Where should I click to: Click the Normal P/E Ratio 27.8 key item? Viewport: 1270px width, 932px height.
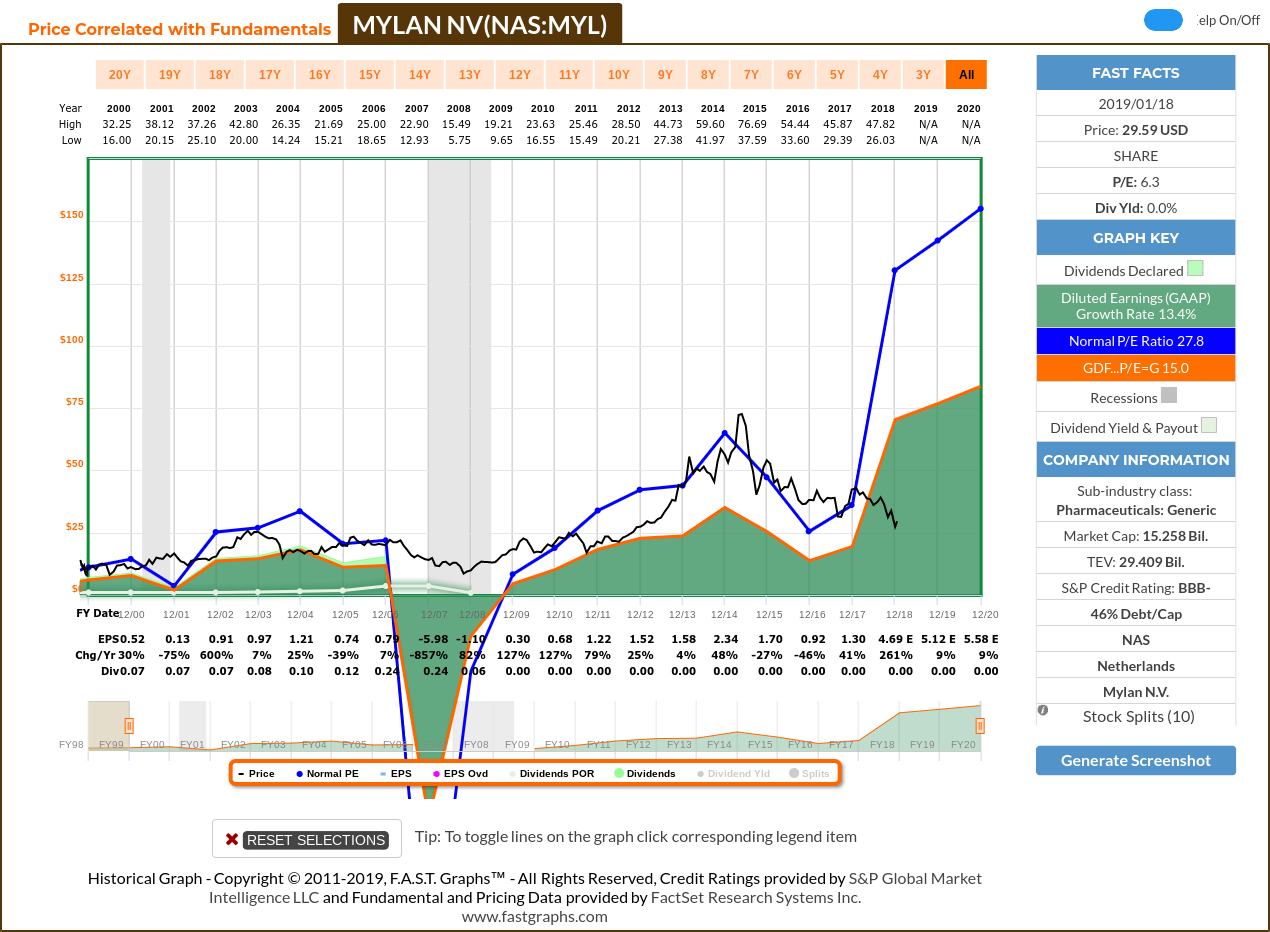(x=1136, y=340)
